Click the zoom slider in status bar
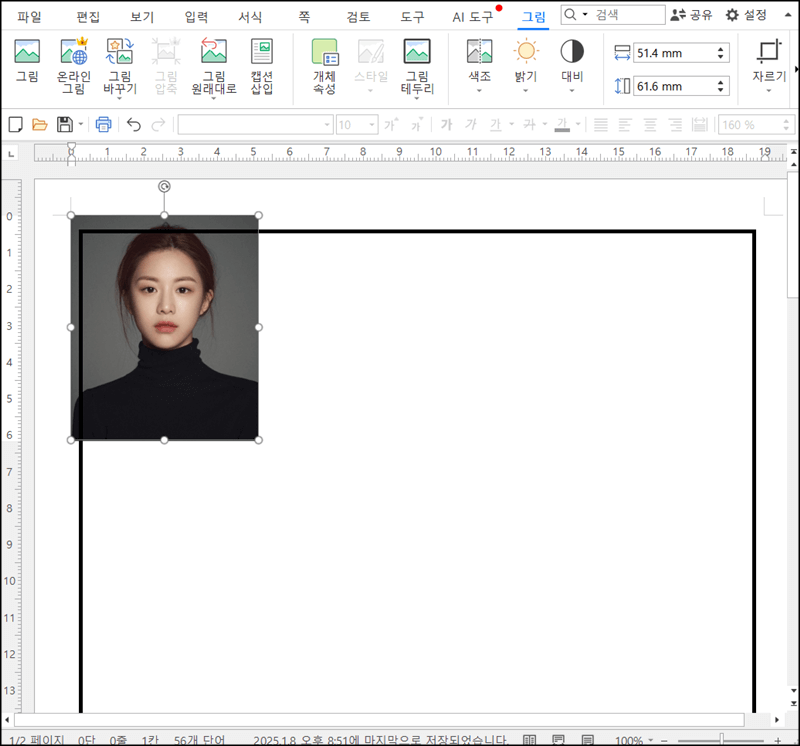 click(x=720, y=740)
